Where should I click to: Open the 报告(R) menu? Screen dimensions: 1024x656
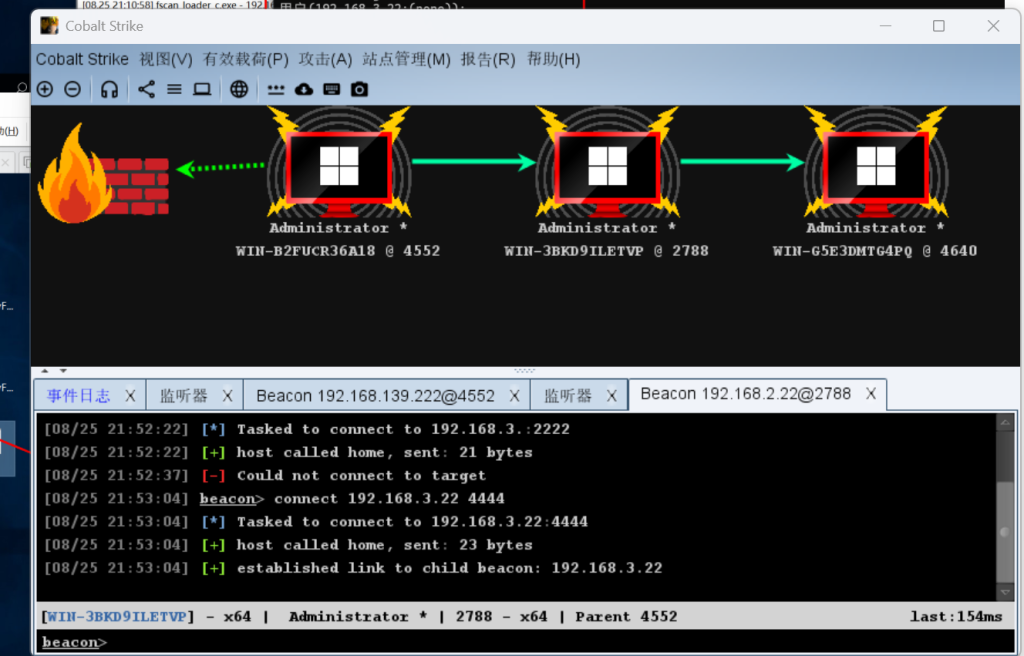(x=488, y=59)
